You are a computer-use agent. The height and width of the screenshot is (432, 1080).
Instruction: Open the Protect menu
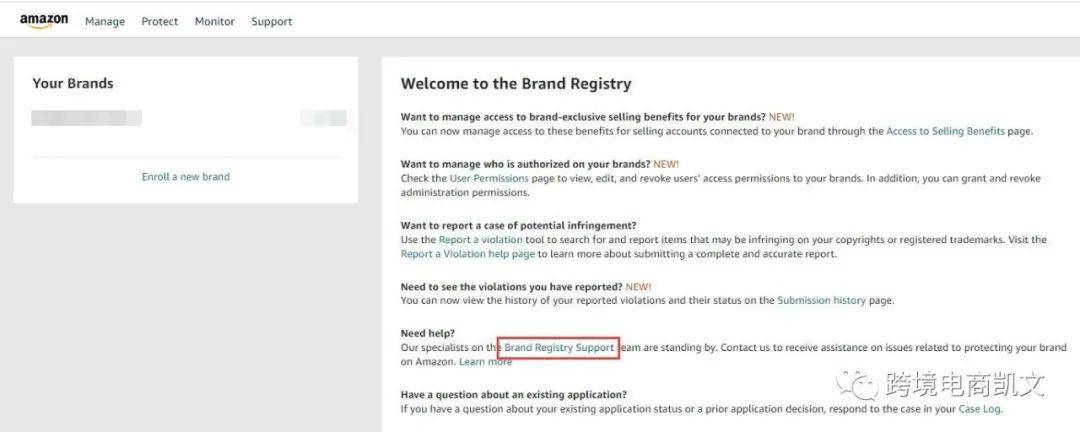click(160, 22)
